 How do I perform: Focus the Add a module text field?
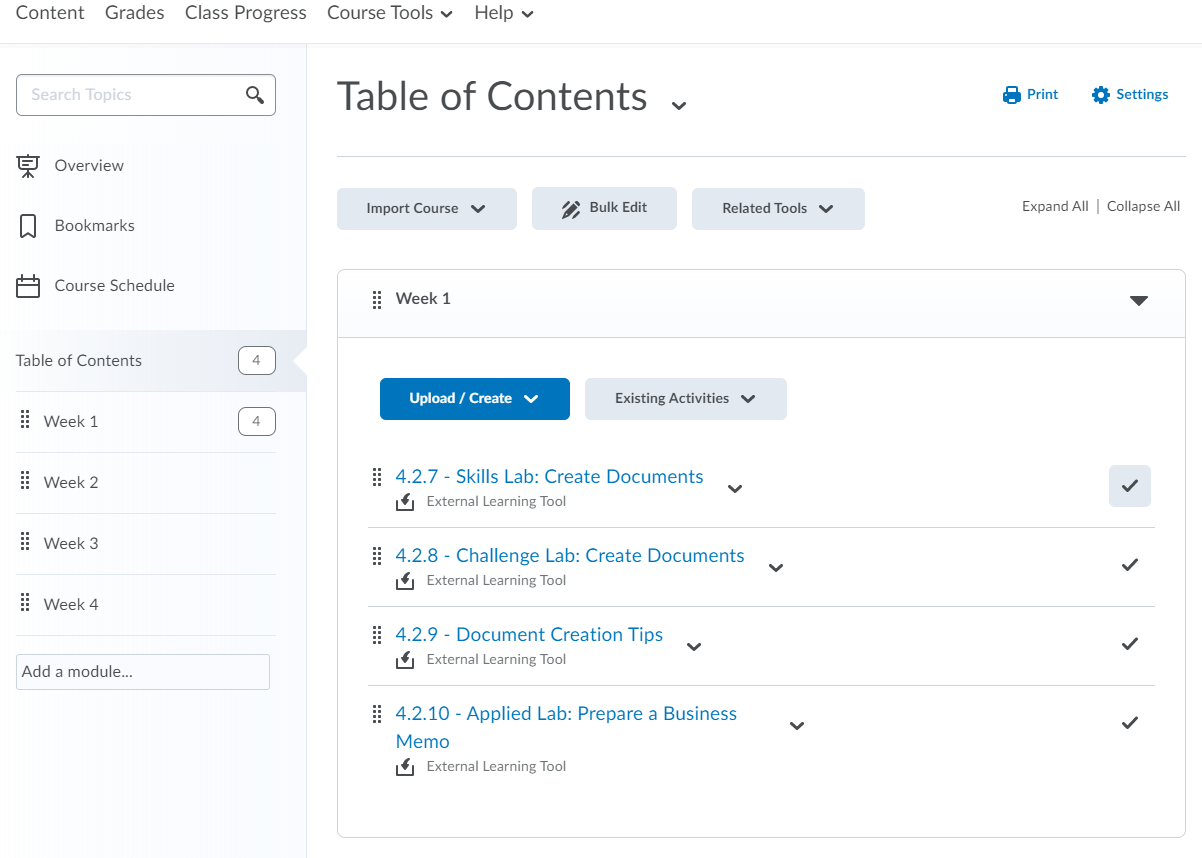click(x=143, y=672)
